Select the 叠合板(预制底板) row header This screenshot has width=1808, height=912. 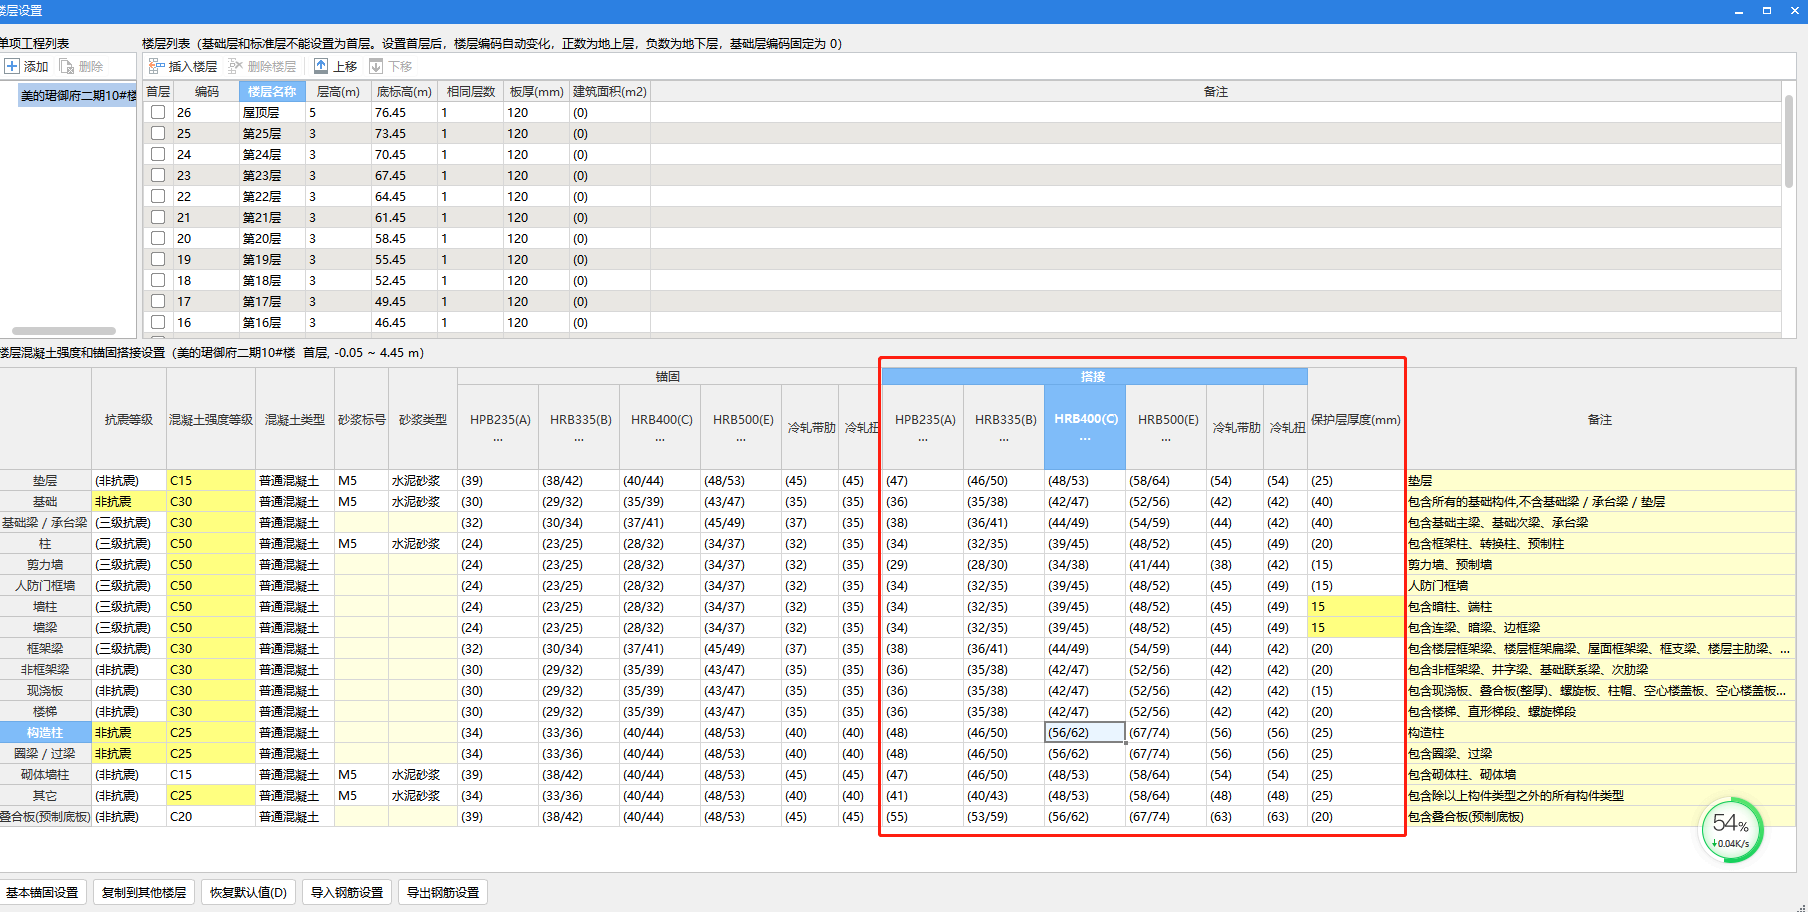tap(45, 817)
